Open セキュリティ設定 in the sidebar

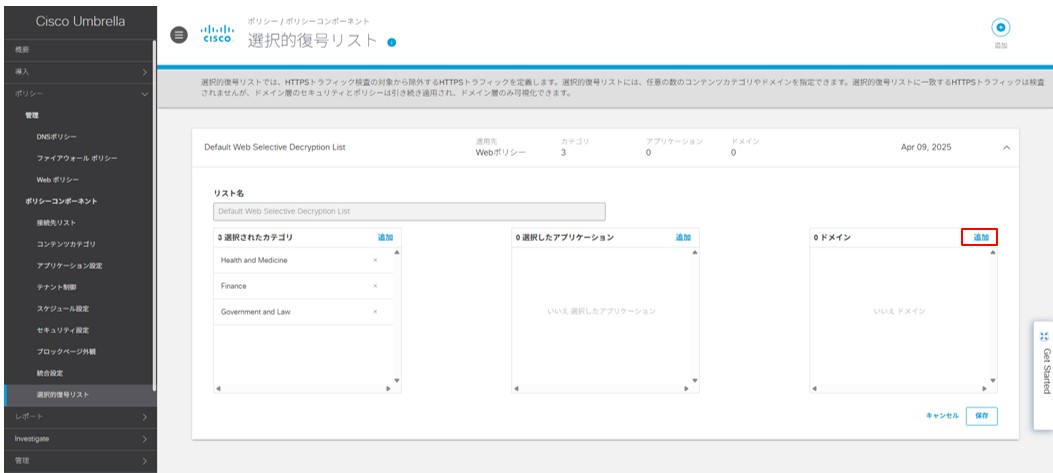click(62, 330)
